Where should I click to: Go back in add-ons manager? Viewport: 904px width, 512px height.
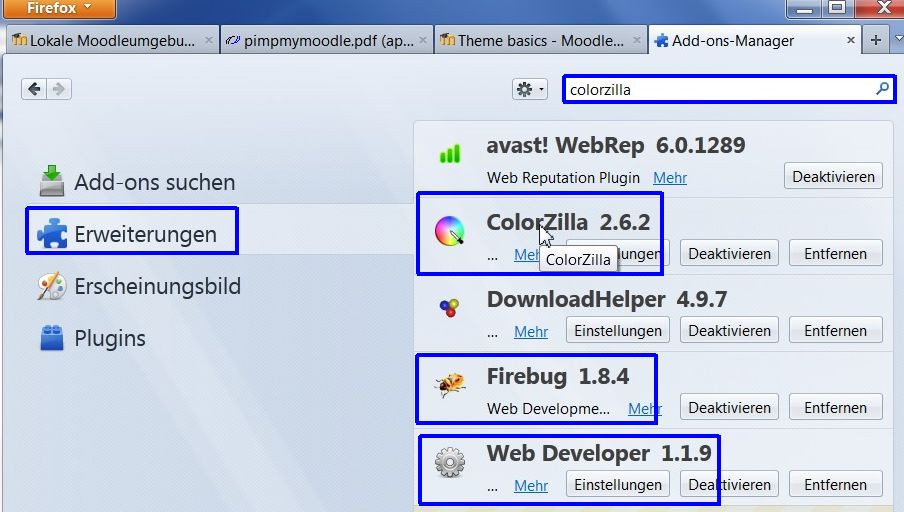pyautogui.click(x=34, y=89)
